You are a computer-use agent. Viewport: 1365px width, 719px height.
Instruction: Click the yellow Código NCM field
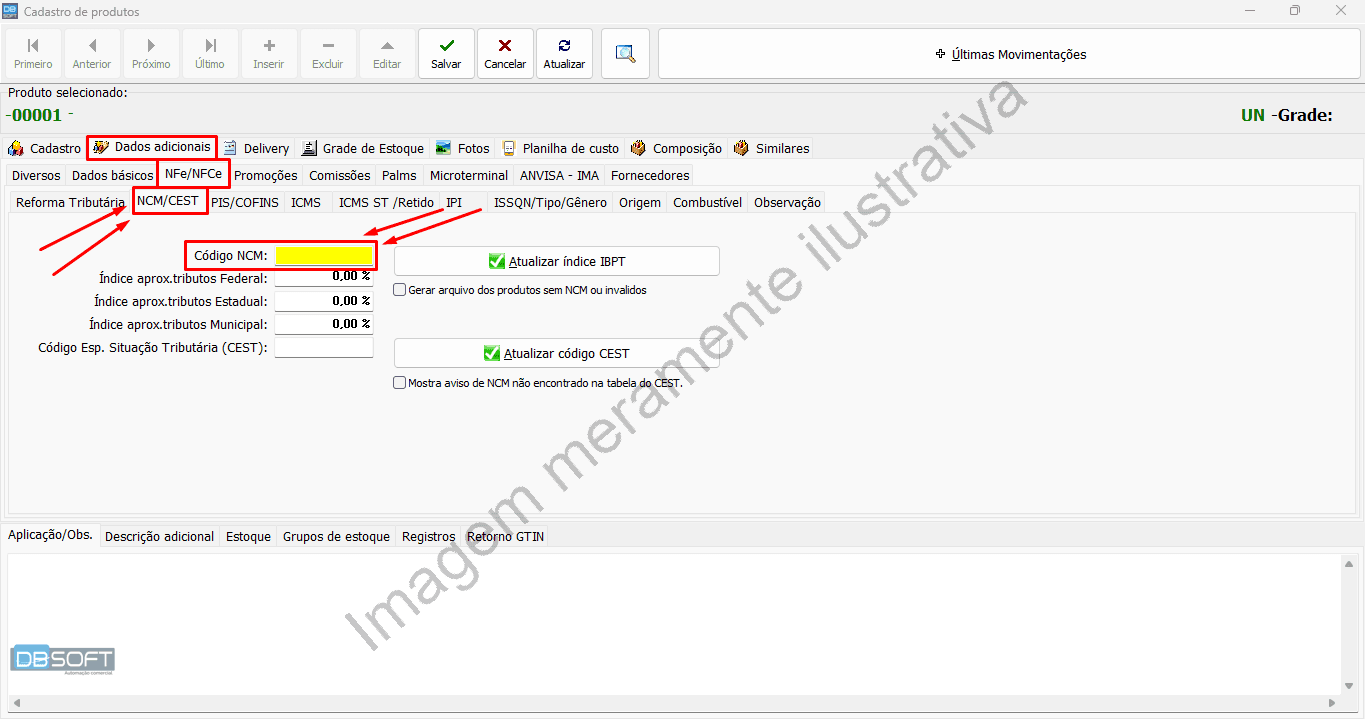324,256
